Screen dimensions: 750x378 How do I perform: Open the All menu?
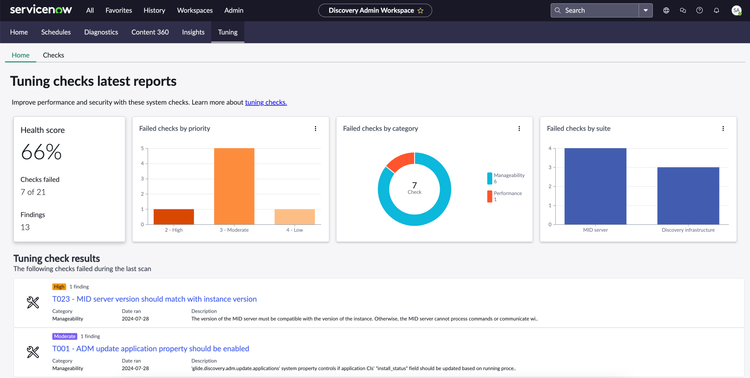click(x=90, y=11)
